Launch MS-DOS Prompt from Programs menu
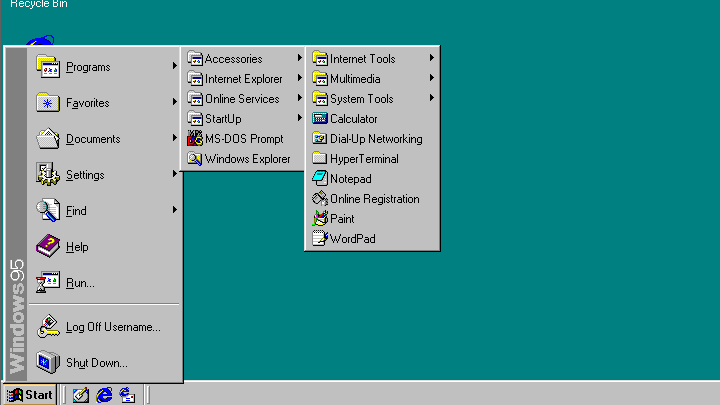Image resolution: width=720 pixels, height=405 pixels. tap(244, 139)
